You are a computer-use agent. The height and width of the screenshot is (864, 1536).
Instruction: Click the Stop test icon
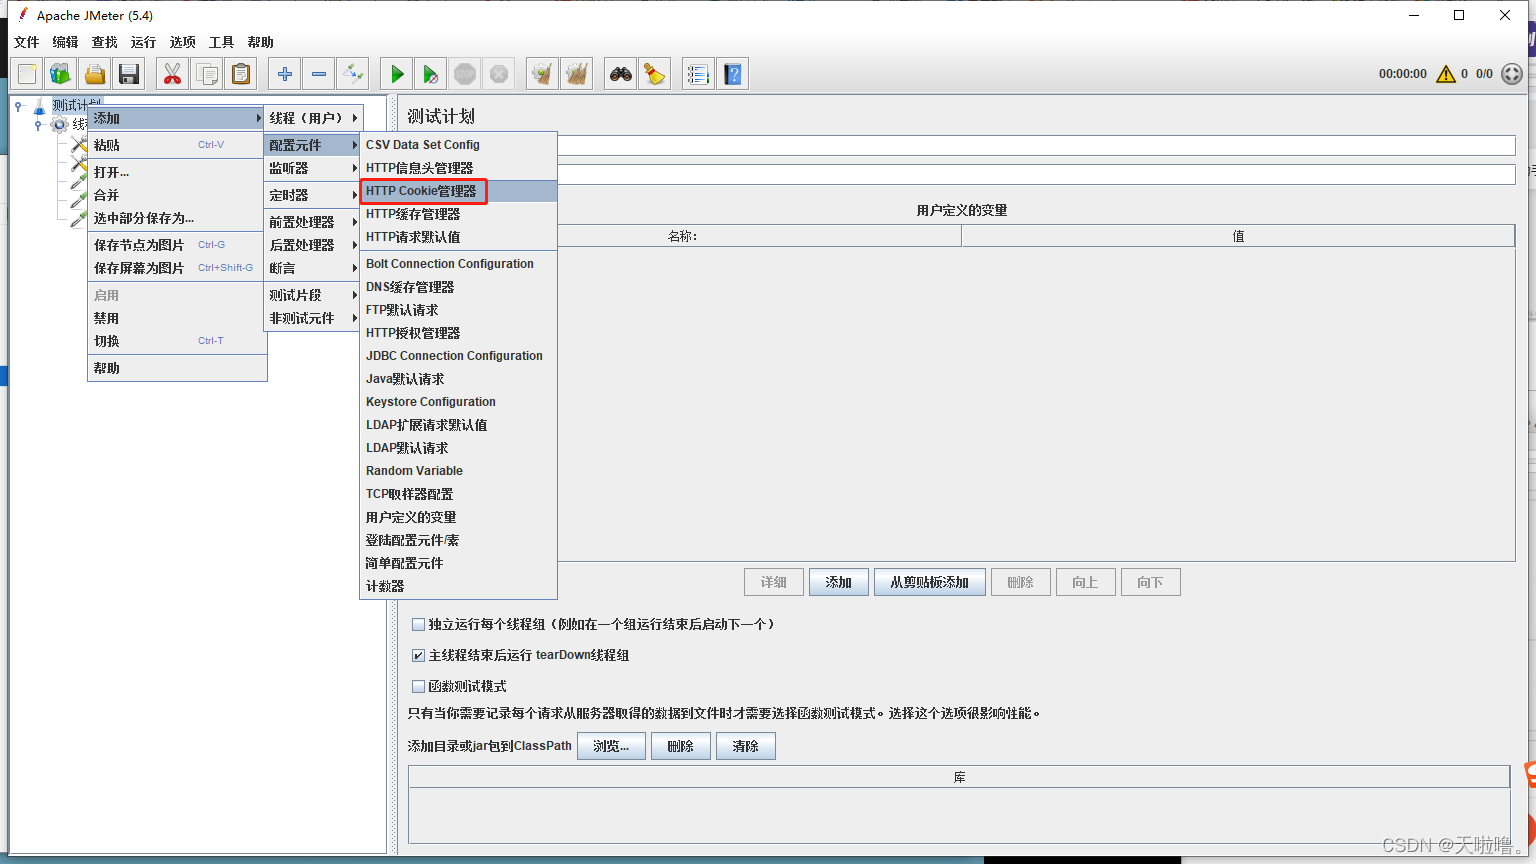pyautogui.click(x=465, y=74)
